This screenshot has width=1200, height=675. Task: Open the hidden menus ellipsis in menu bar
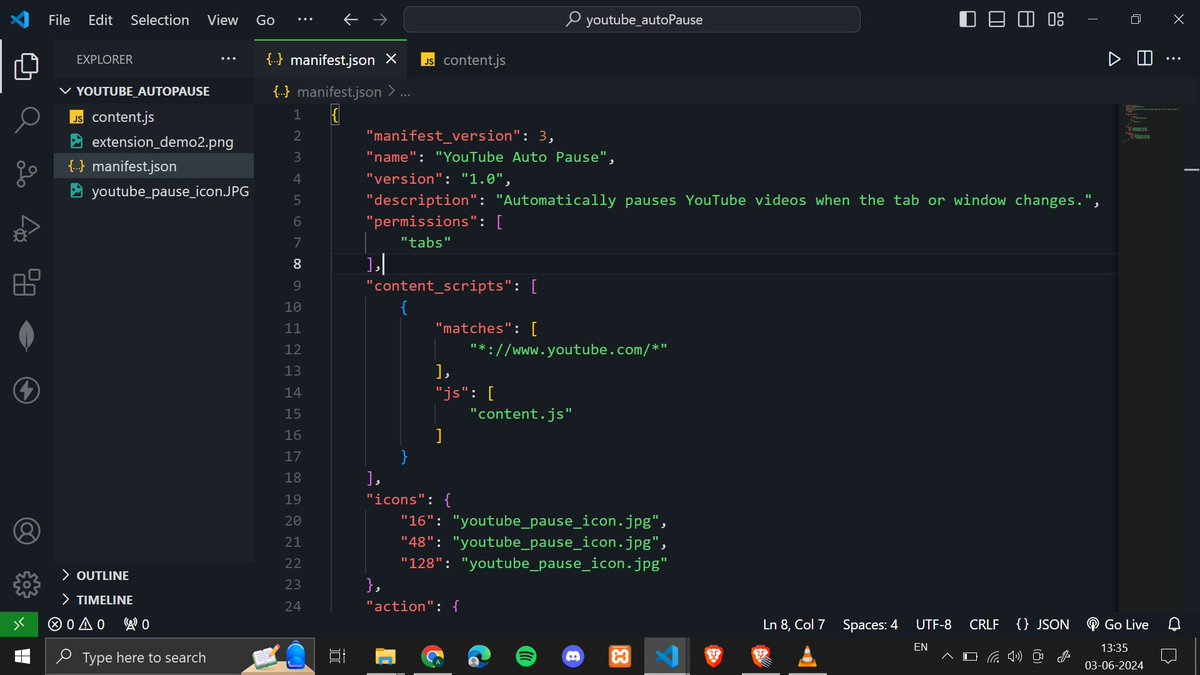click(x=305, y=19)
